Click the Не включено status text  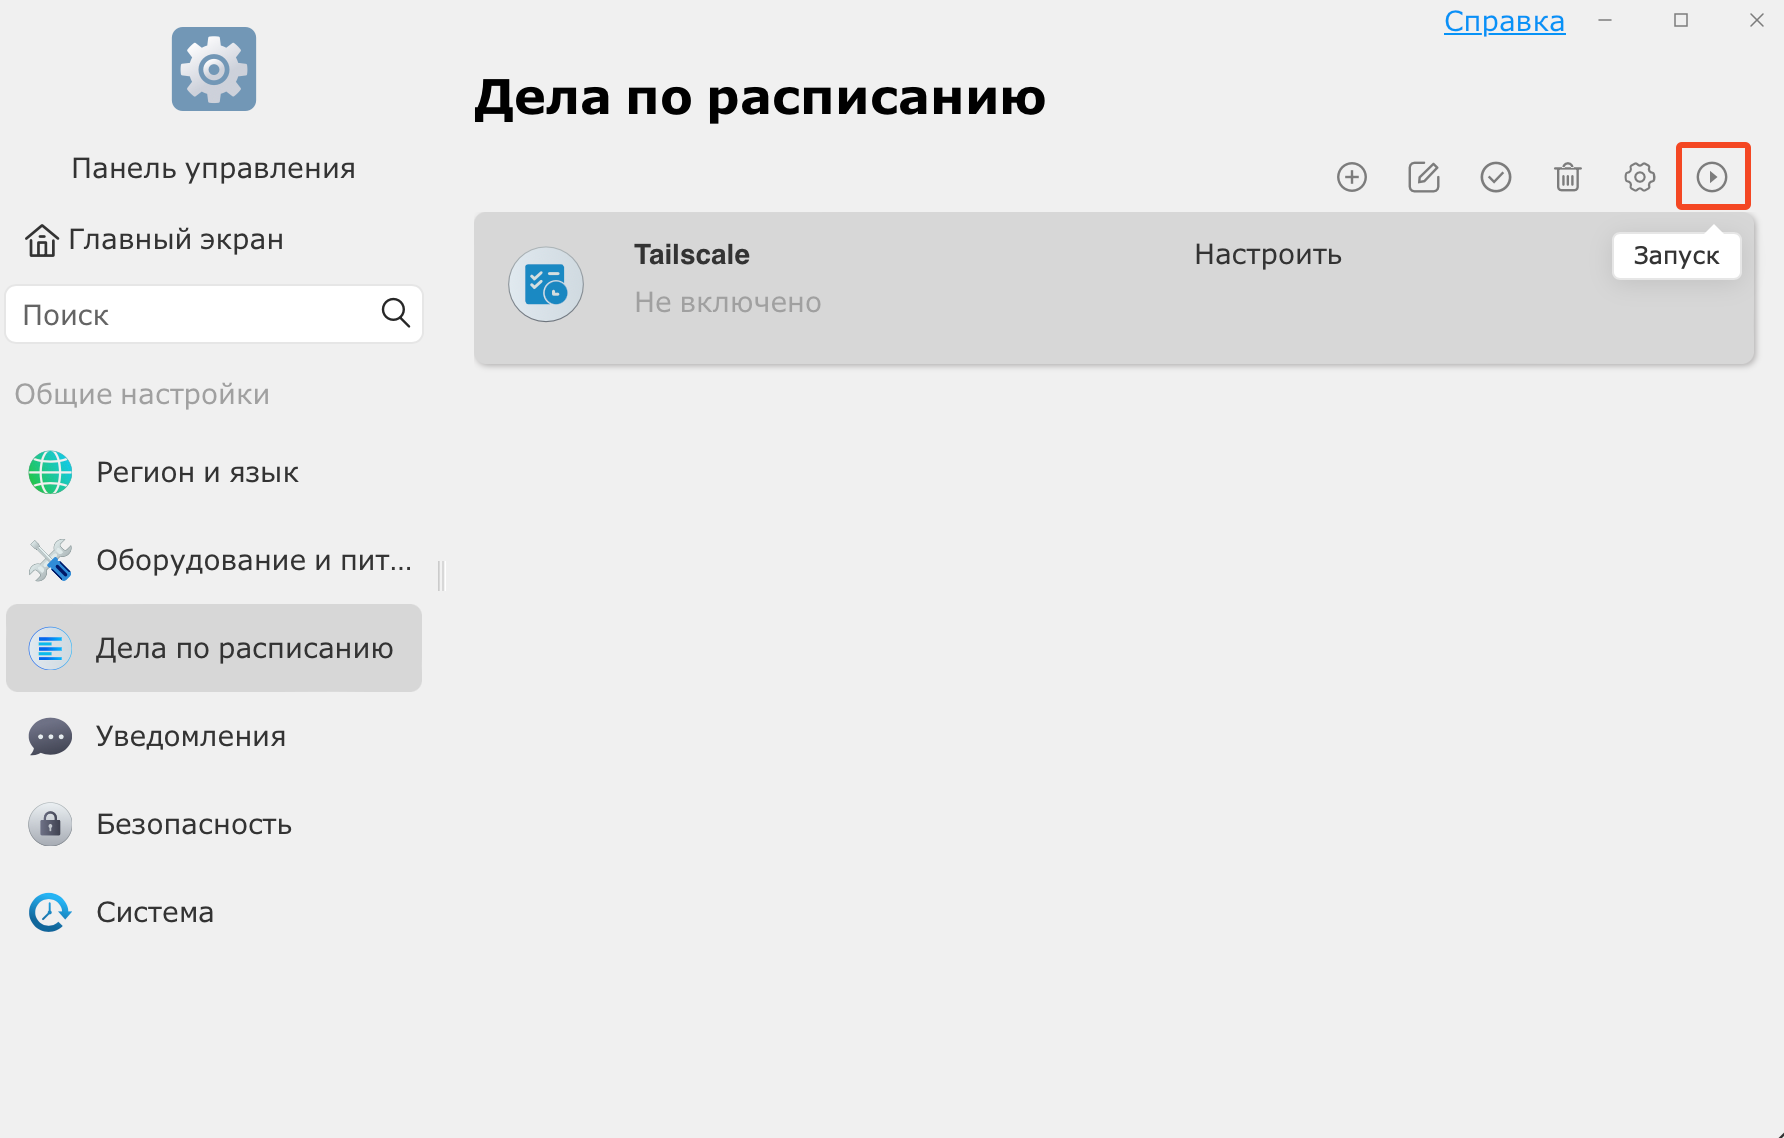[728, 302]
